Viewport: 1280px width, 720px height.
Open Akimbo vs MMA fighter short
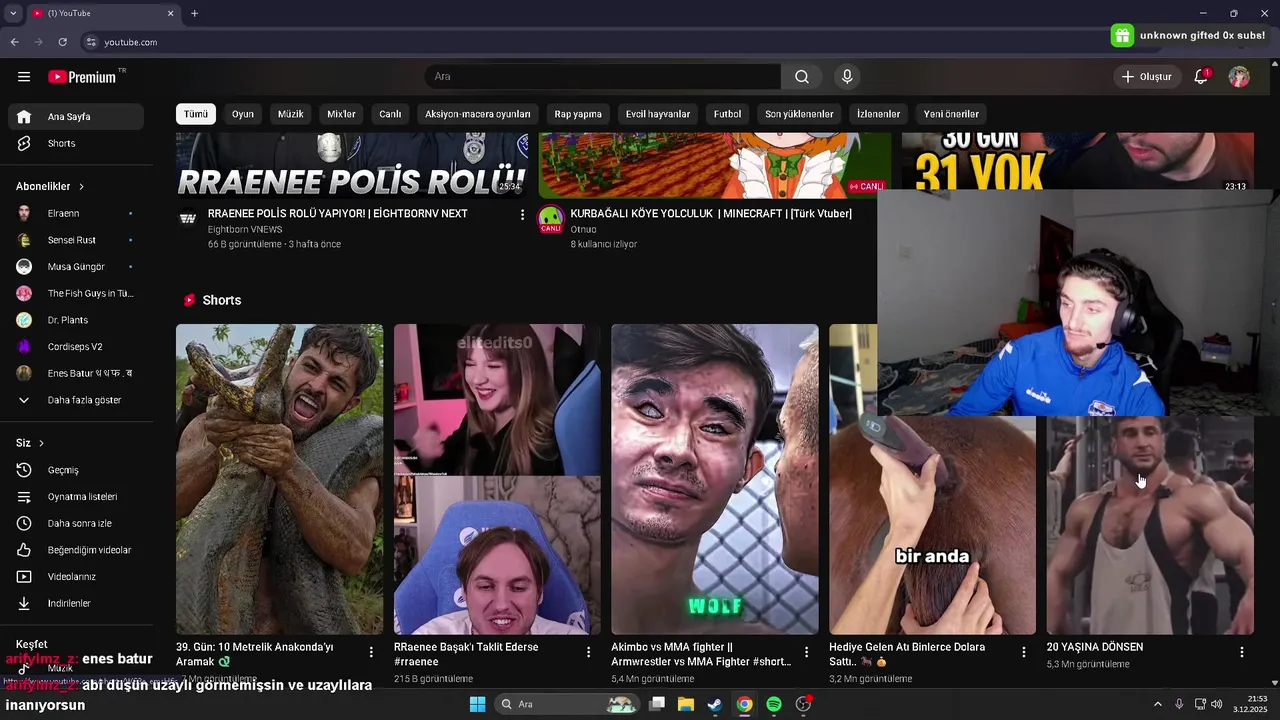click(x=714, y=479)
